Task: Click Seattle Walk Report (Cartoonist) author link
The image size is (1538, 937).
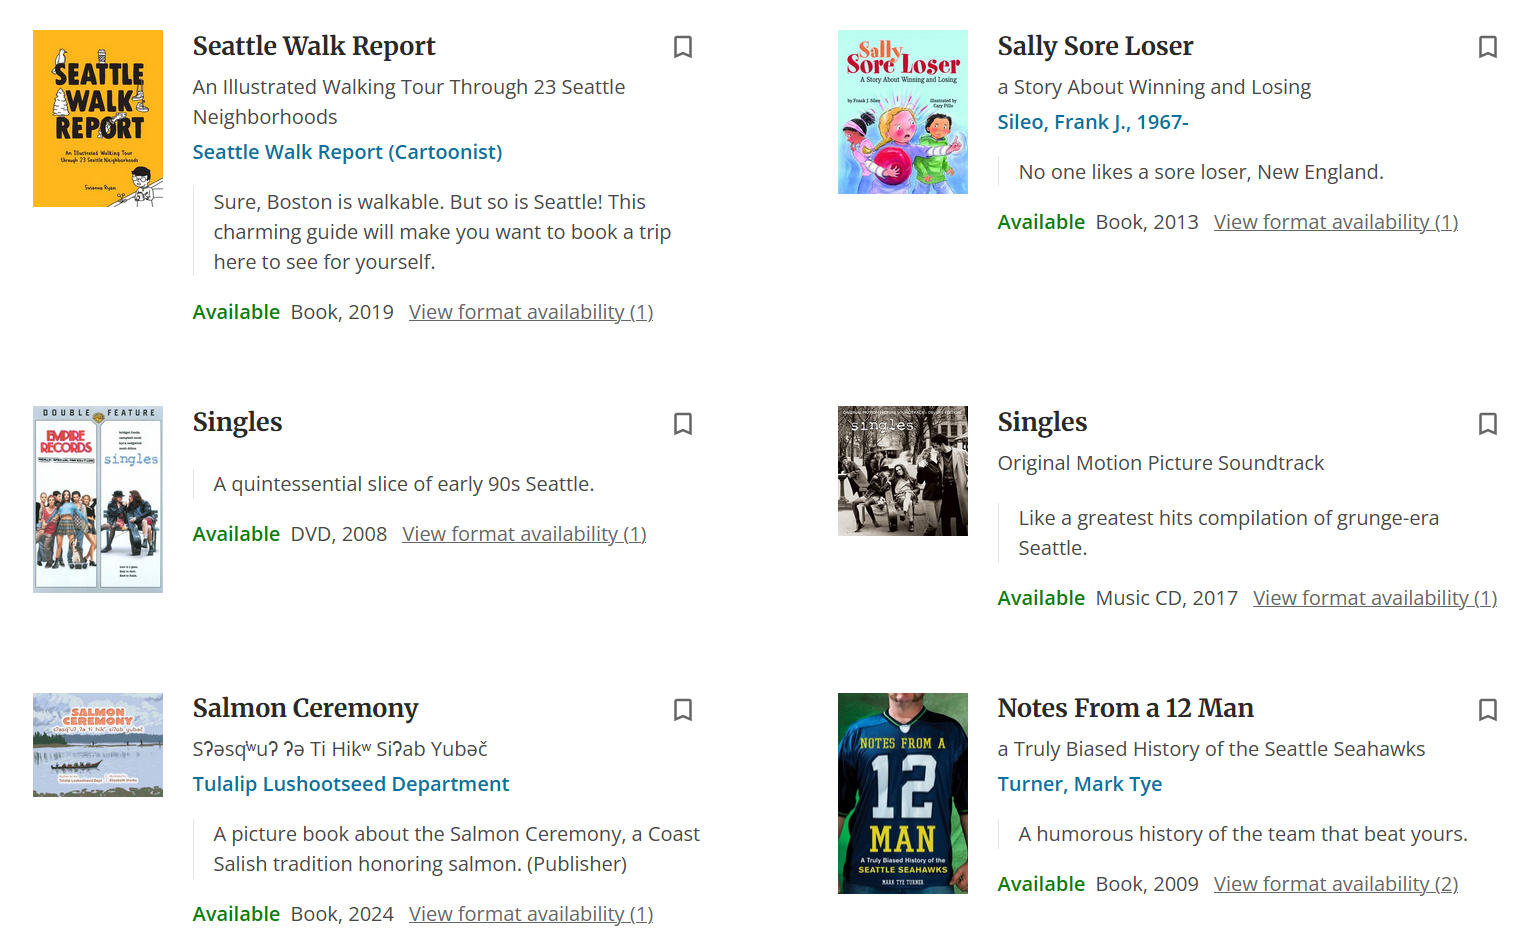Action: point(347,152)
